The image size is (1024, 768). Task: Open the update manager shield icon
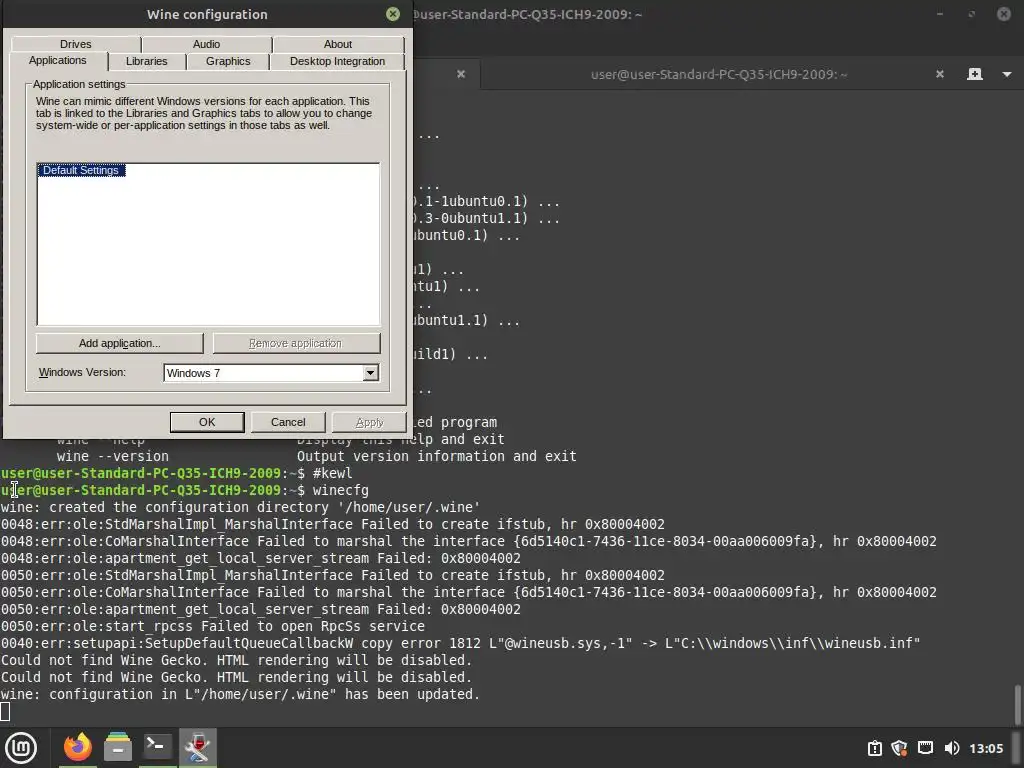[899, 748]
